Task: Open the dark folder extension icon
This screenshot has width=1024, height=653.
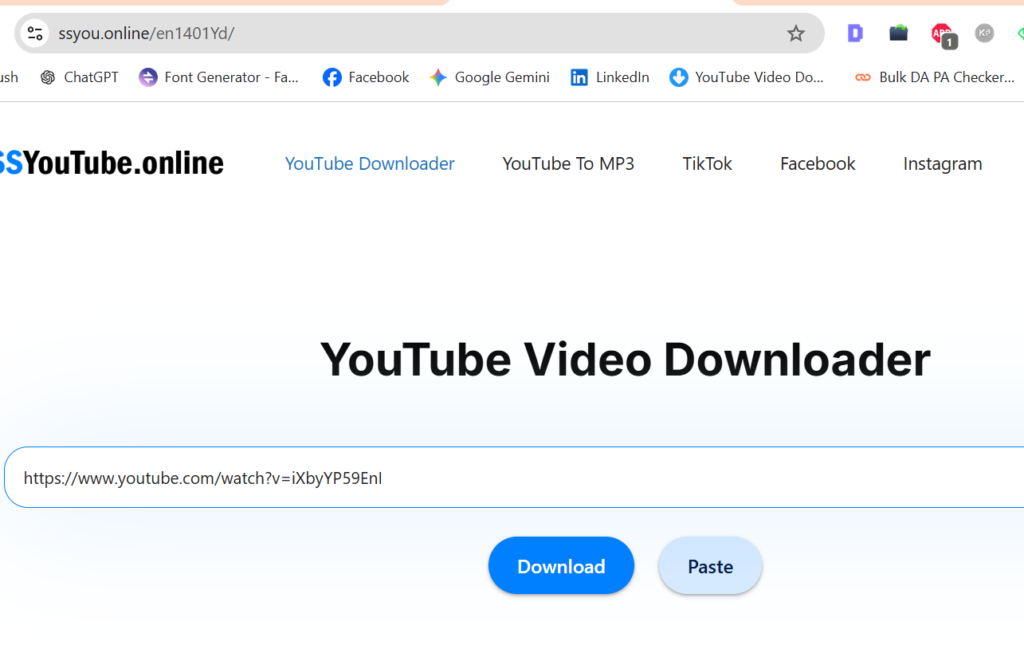Action: pos(899,33)
